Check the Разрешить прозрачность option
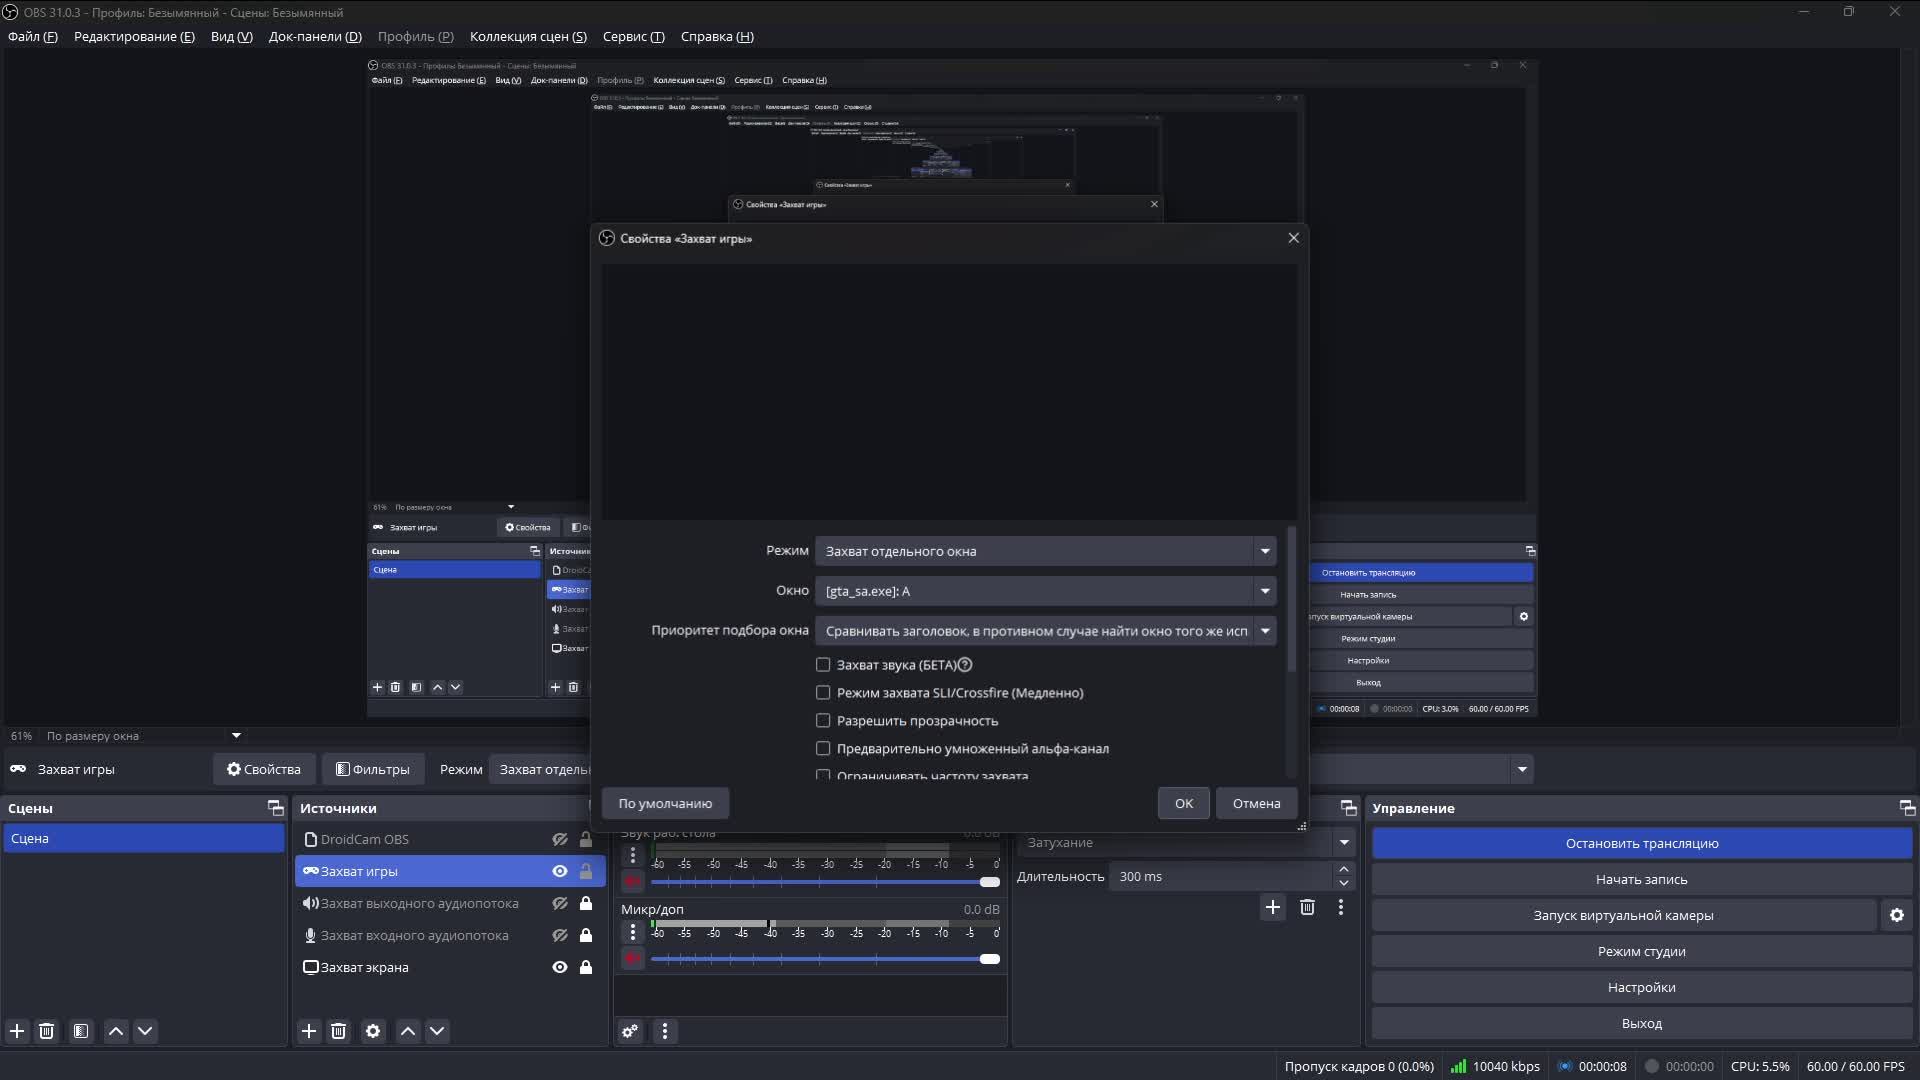The width and height of the screenshot is (1920, 1080). [823, 721]
